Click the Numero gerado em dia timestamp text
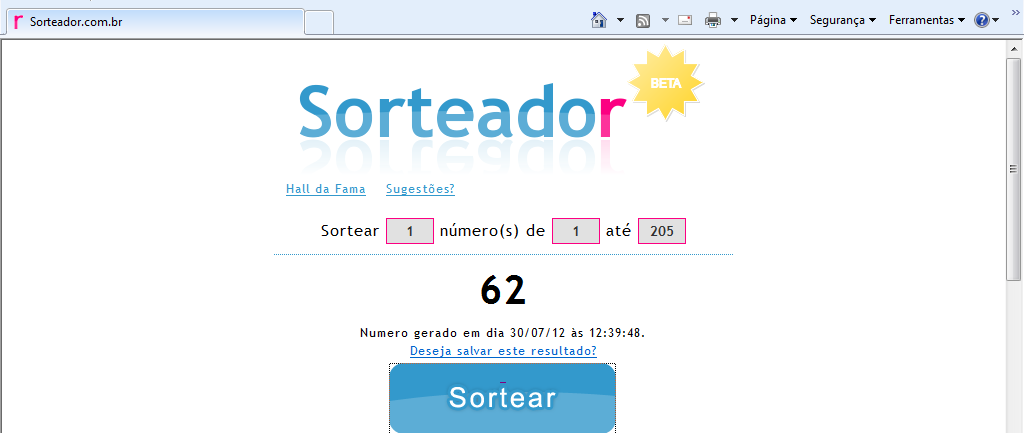This screenshot has width=1024, height=433. pyautogui.click(x=503, y=333)
